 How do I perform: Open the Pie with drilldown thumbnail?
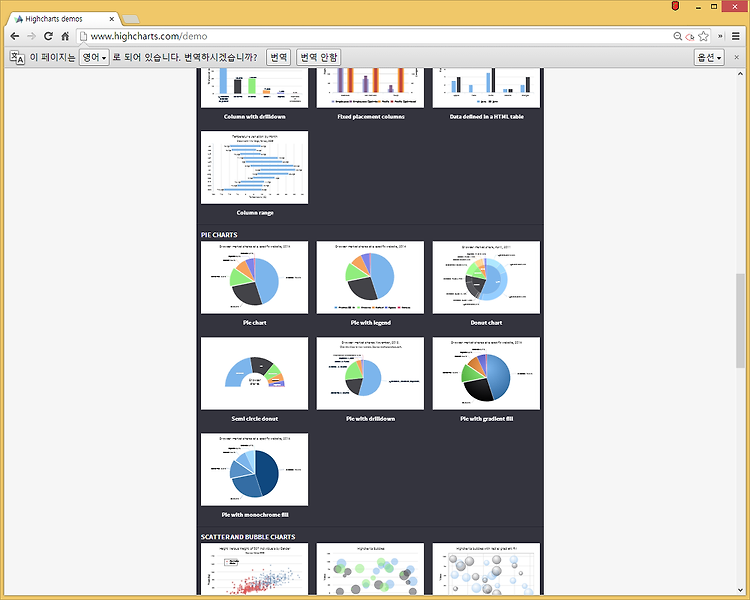[x=370, y=373]
